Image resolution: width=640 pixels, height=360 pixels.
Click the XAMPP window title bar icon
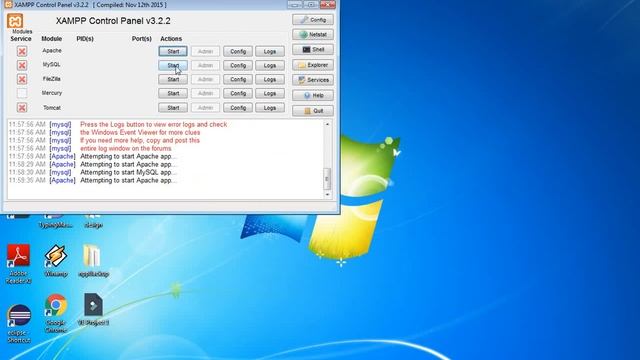click(8, 4)
